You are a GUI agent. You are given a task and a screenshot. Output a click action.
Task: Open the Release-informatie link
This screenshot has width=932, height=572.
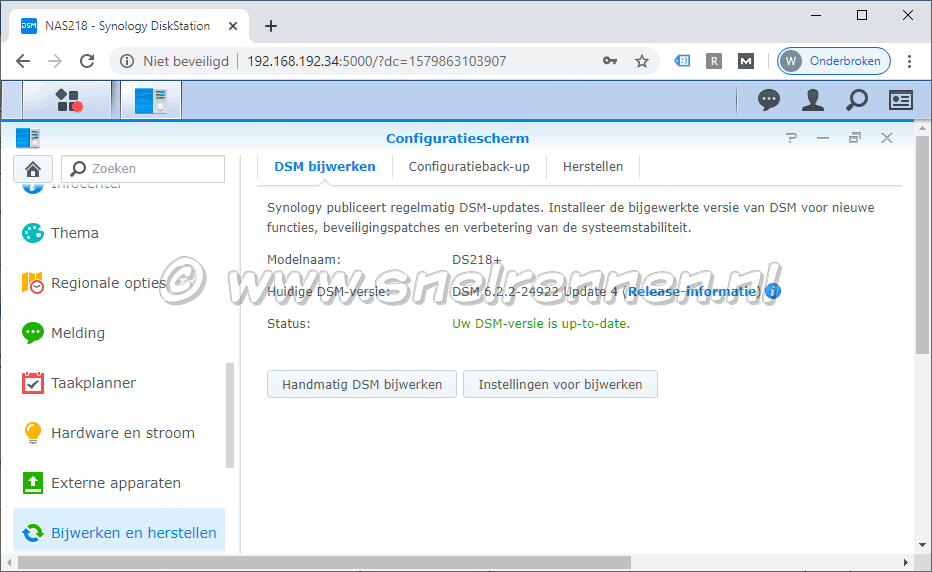692,291
